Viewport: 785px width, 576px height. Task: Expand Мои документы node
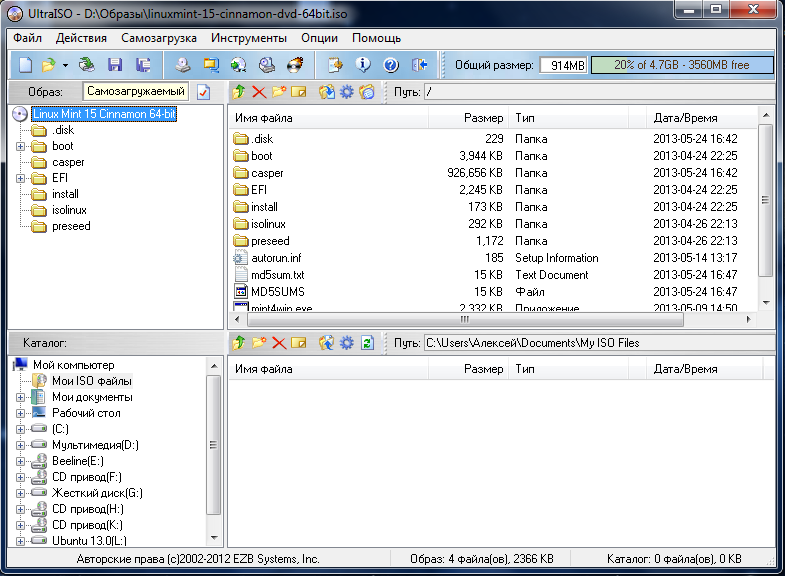[20, 397]
